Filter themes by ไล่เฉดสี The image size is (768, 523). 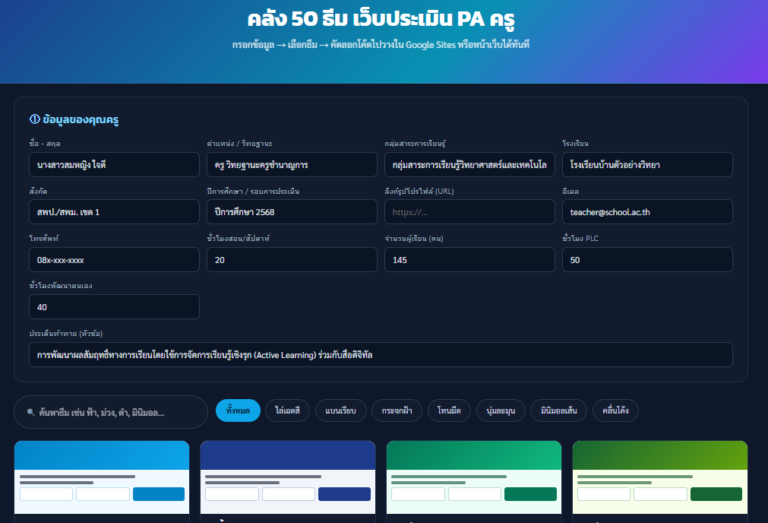tap(287, 410)
